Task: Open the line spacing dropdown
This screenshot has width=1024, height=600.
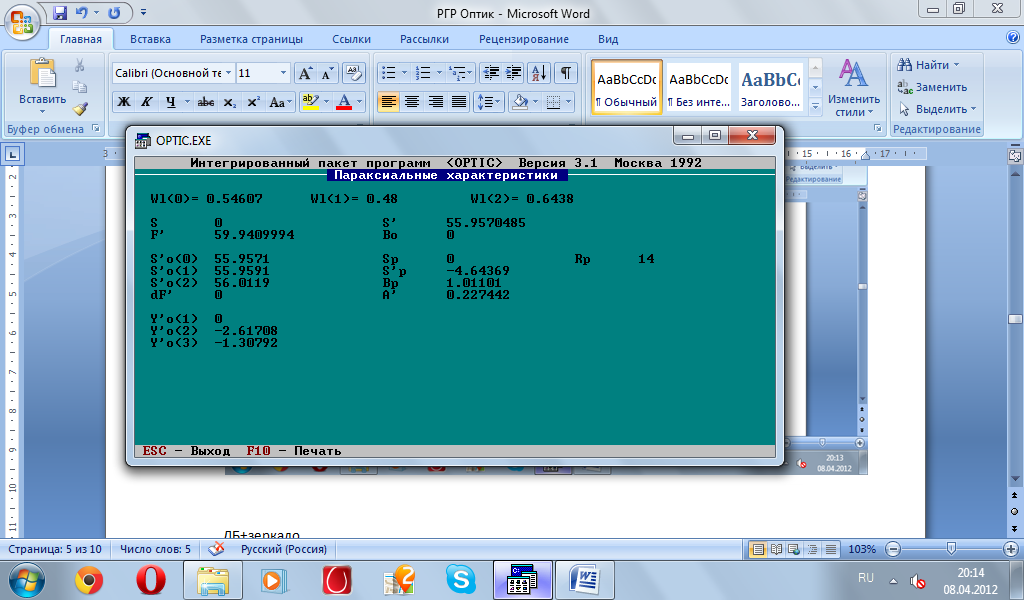Action: tap(488, 102)
